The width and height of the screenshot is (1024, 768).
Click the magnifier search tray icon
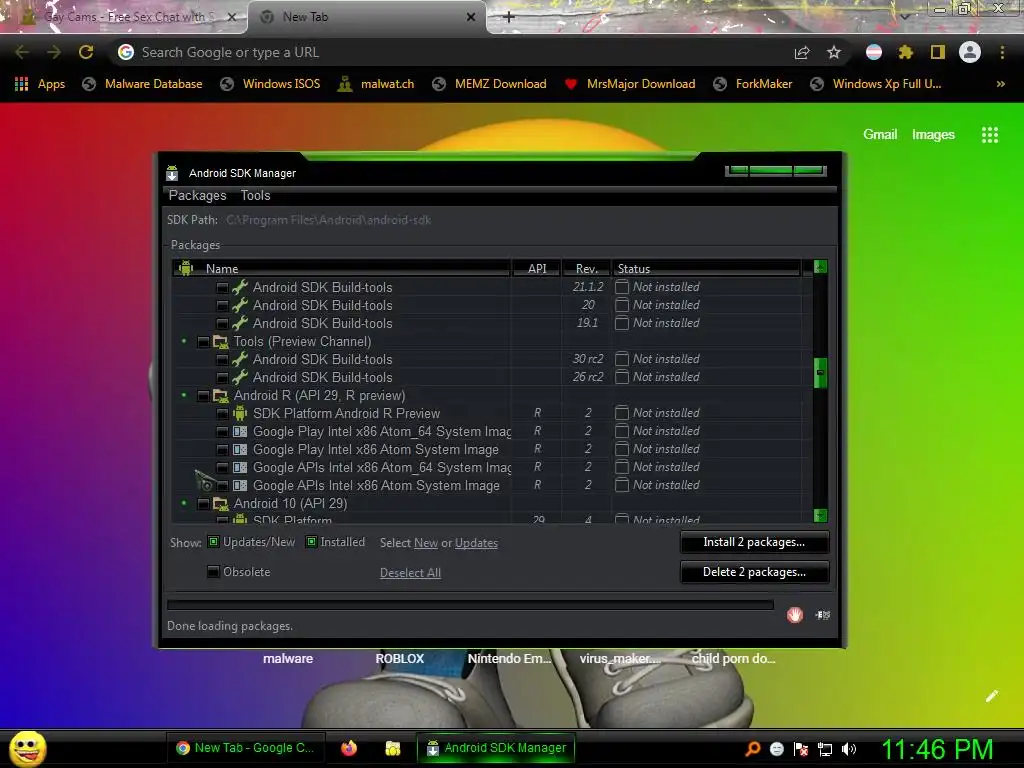(753, 748)
